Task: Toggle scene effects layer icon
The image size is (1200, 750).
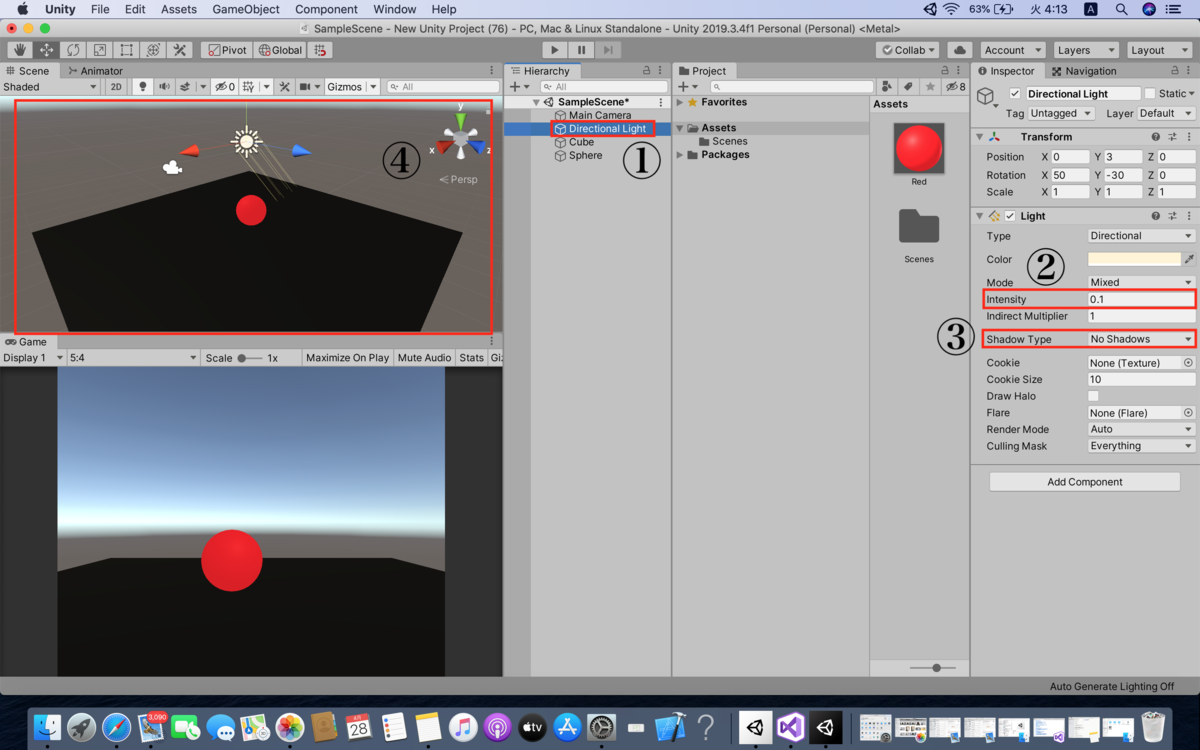Action: click(185, 87)
